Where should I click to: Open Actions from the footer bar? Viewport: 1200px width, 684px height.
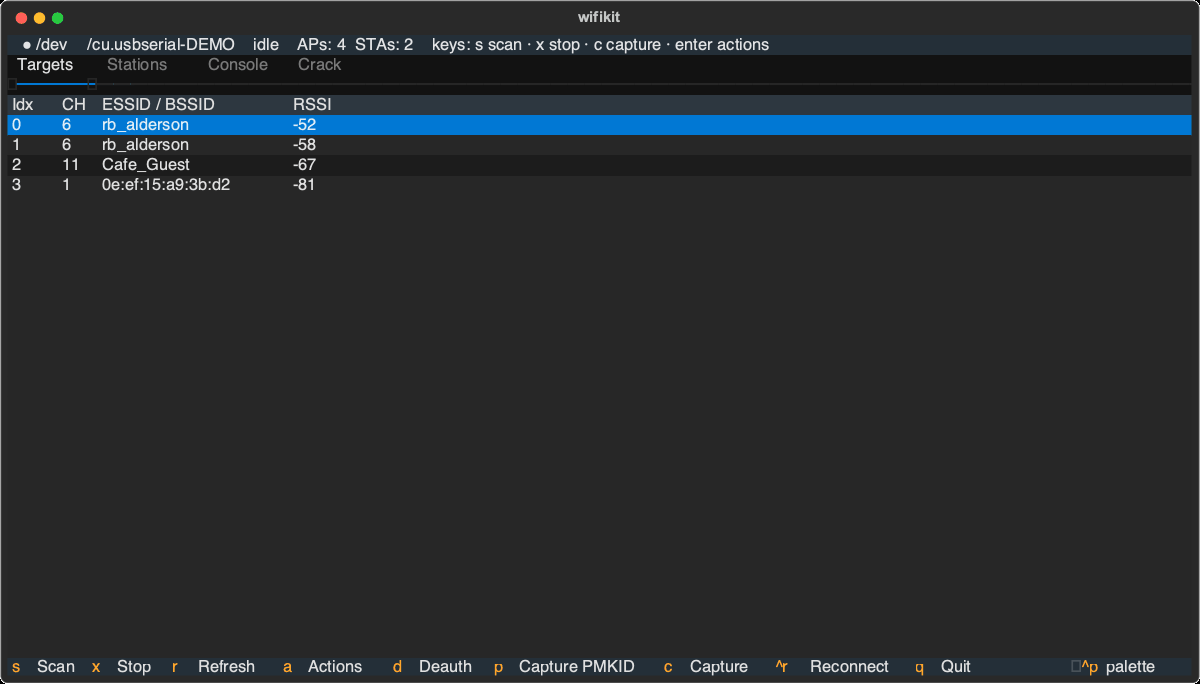tap(322, 666)
